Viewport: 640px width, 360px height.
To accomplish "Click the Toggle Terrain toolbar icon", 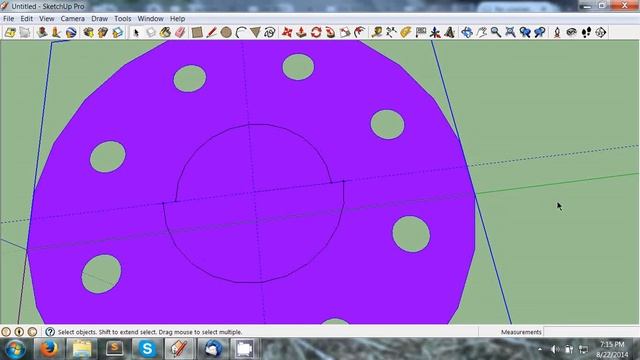I will [x=25, y=32].
